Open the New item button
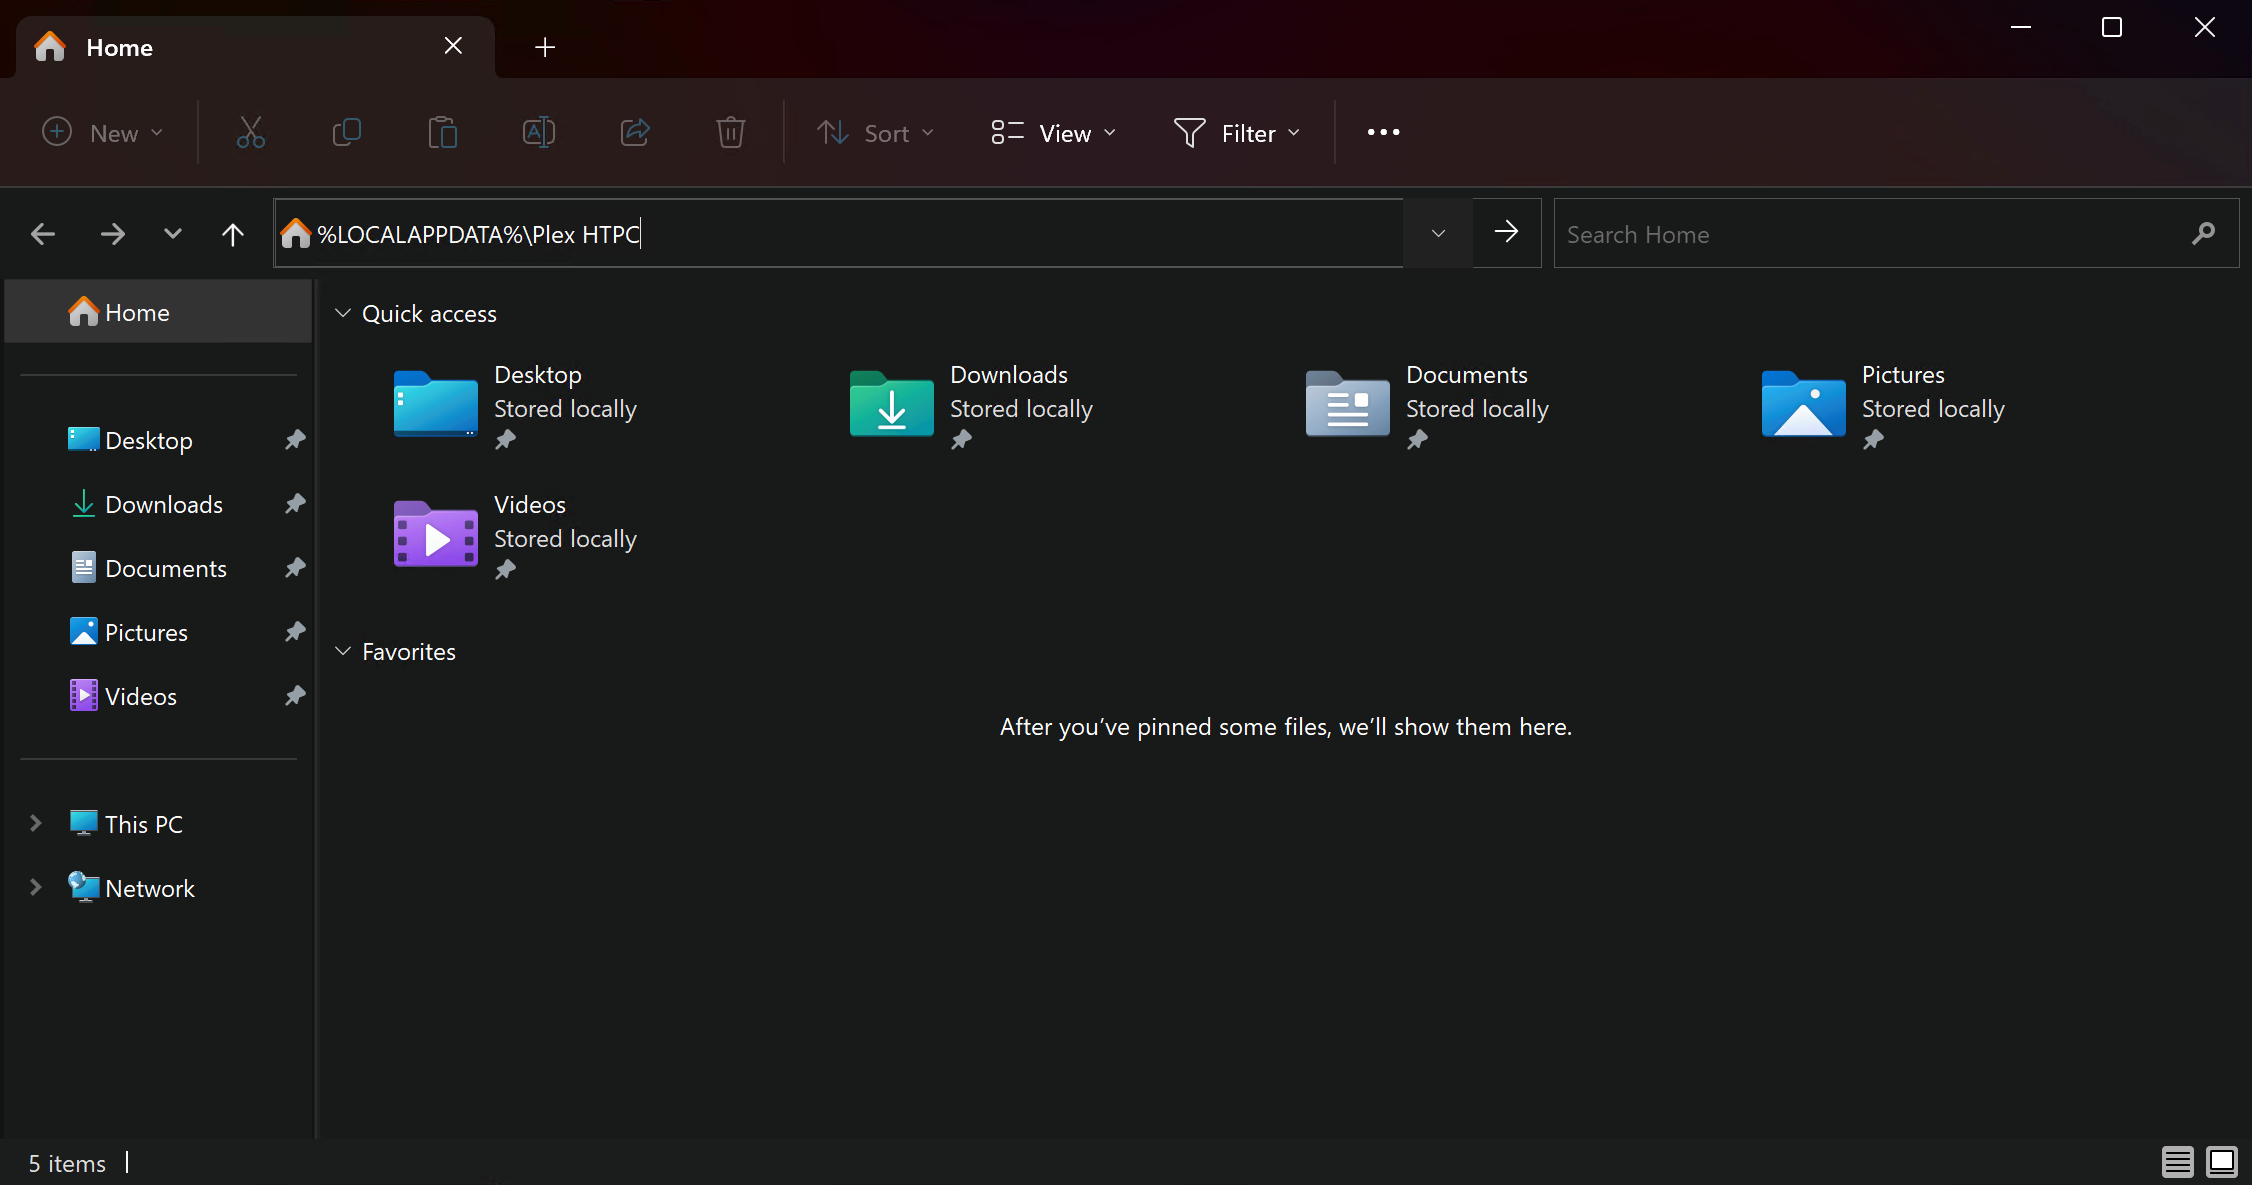The width and height of the screenshot is (2252, 1185). [101, 133]
